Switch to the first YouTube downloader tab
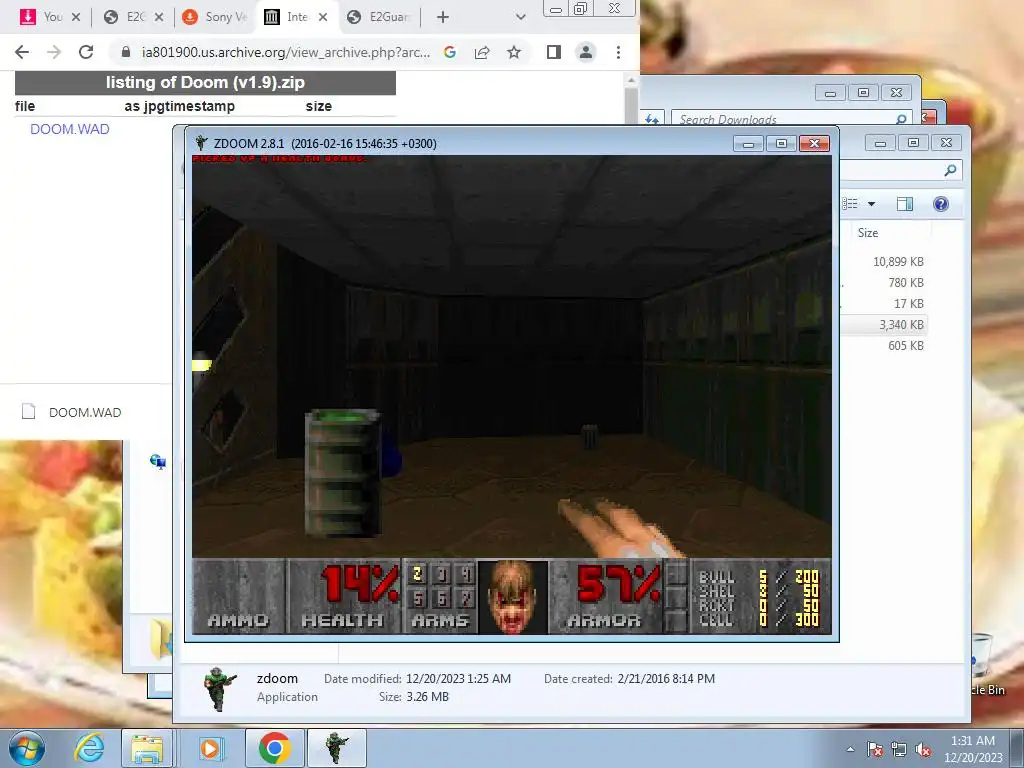Viewport: 1024px width, 768px height. coord(42,17)
